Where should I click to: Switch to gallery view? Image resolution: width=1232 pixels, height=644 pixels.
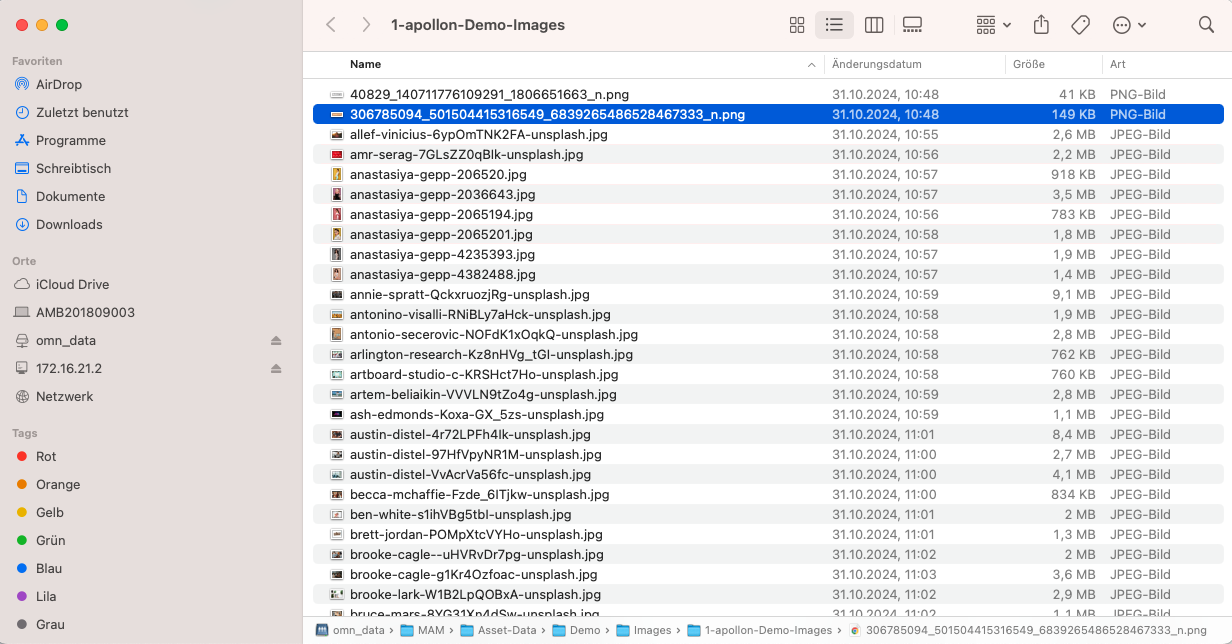pos(912,25)
